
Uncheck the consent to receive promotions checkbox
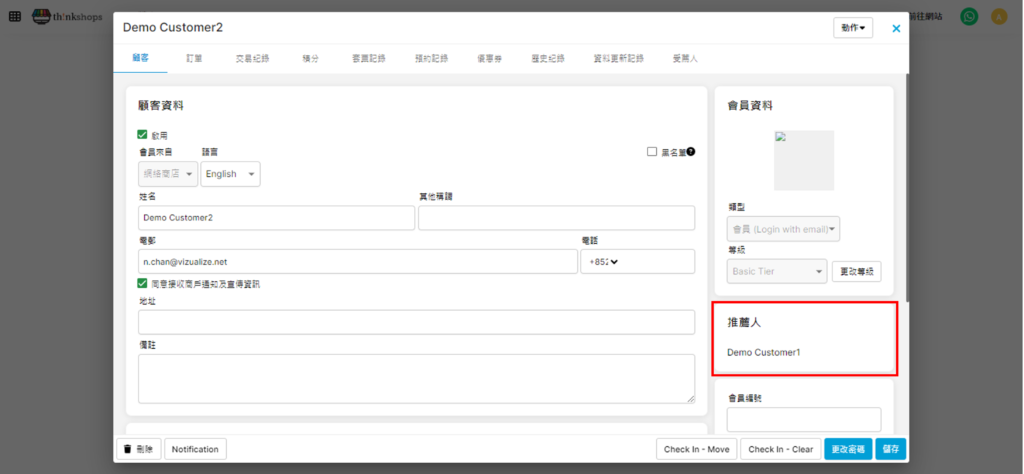coord(143,284)
